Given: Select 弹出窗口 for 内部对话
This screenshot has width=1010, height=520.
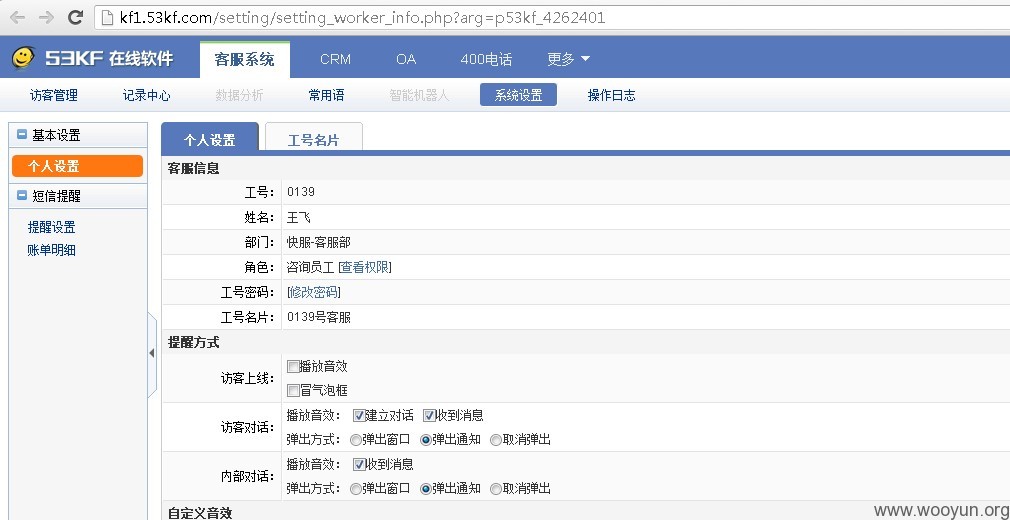Looking at the screenshot, I should [x=356, y=489].
